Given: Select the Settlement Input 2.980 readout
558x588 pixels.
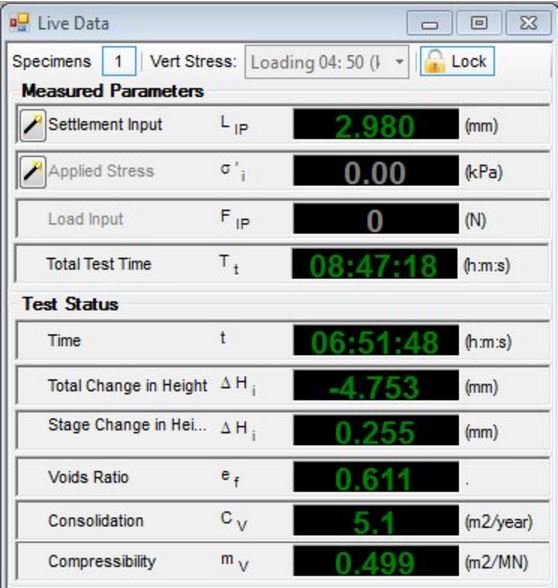Looking at the screenshot, I should pyautogui.click(x=376, y=124).
